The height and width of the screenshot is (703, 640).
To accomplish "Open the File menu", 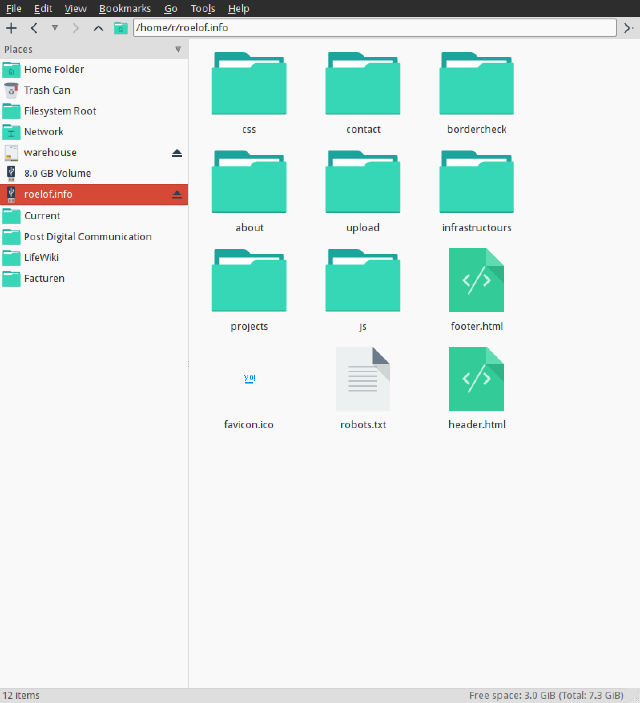I will click(x=13, y=9).
